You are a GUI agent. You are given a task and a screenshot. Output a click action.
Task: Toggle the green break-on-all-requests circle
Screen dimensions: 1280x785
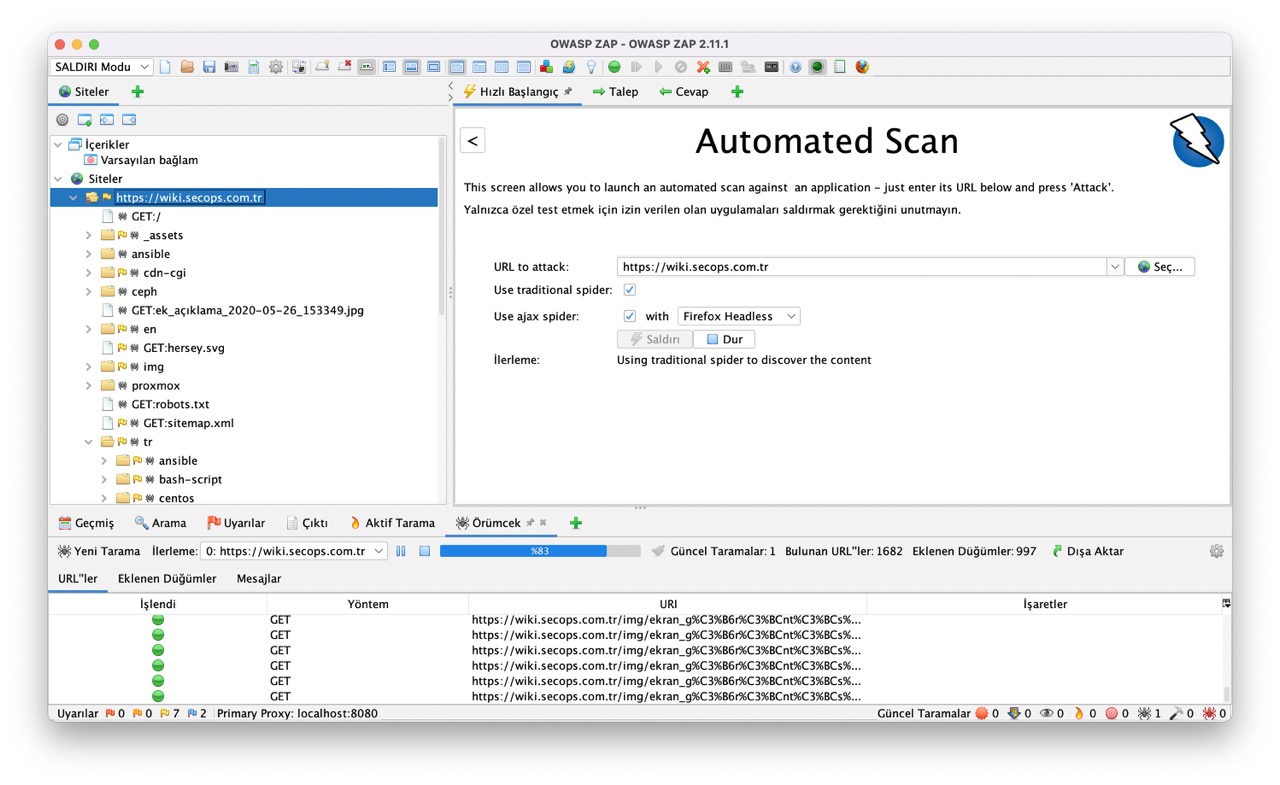pos(614,67)
